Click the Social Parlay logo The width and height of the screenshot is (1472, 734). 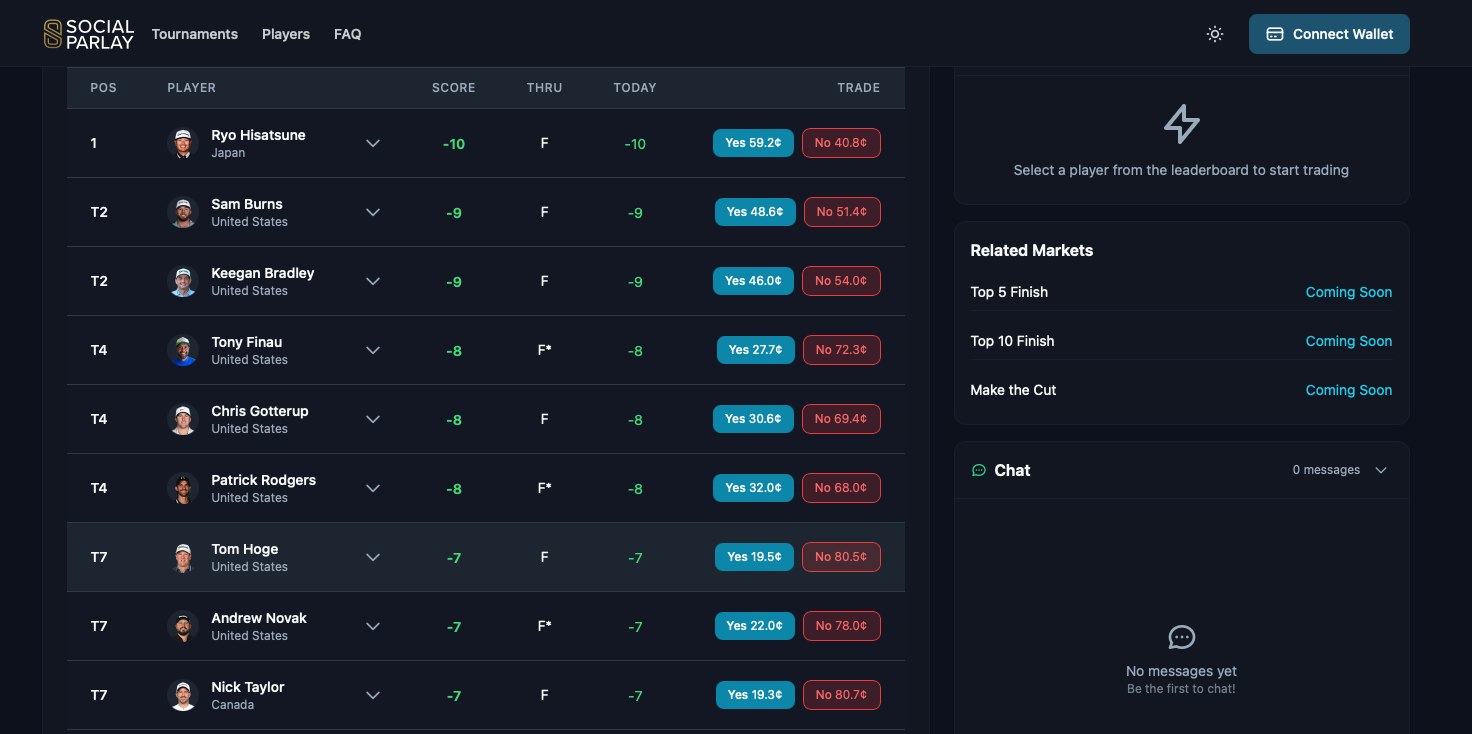coord(88,34)
